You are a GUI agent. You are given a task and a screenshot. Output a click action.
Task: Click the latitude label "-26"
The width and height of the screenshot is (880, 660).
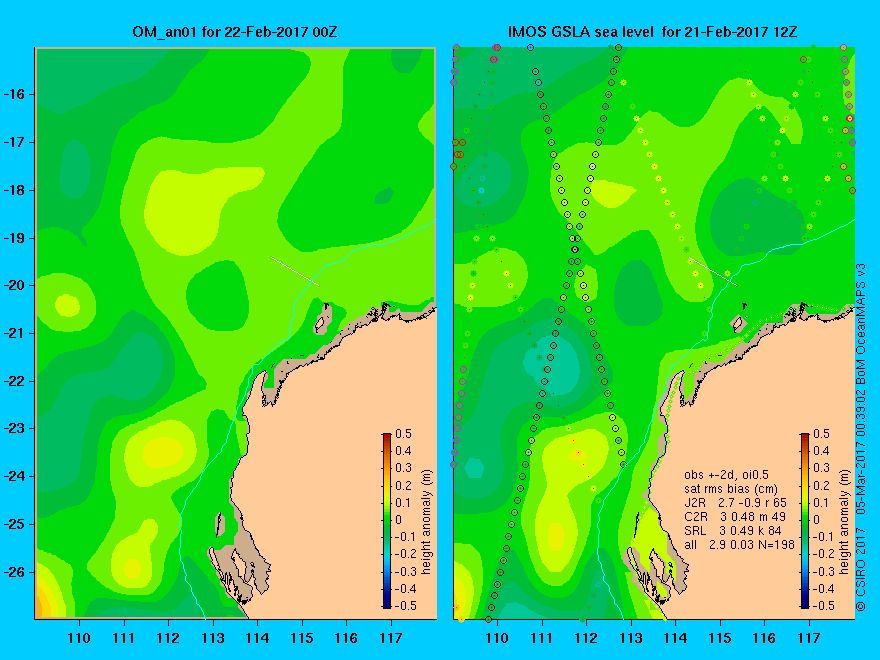point(15,572)
